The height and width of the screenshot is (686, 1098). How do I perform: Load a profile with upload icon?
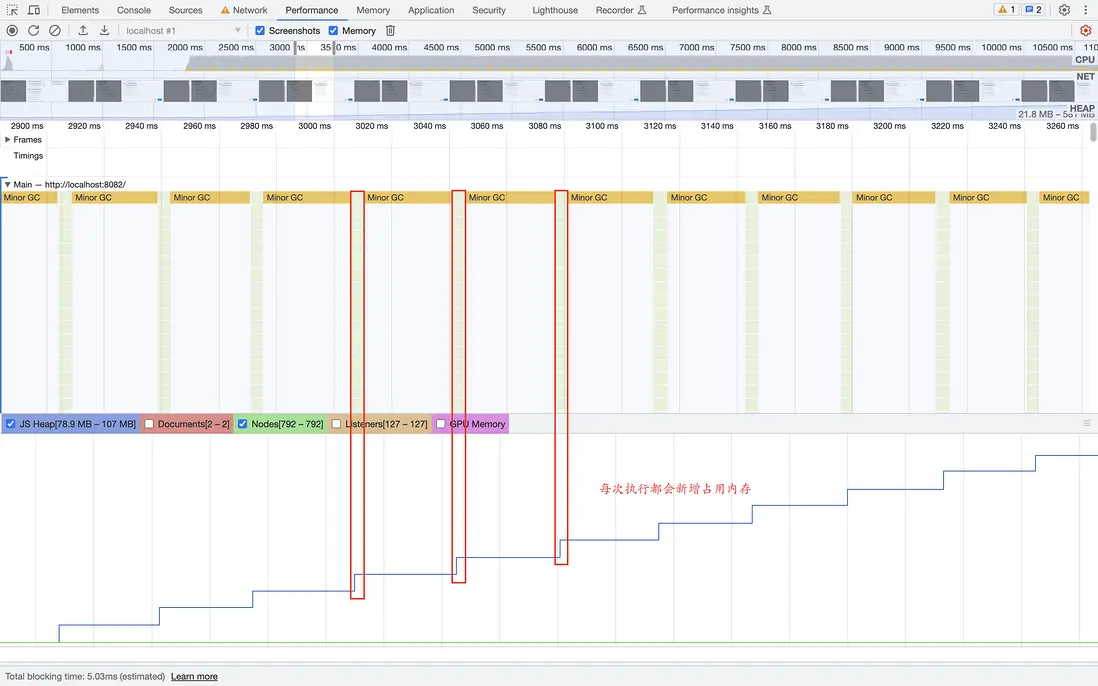83,30
